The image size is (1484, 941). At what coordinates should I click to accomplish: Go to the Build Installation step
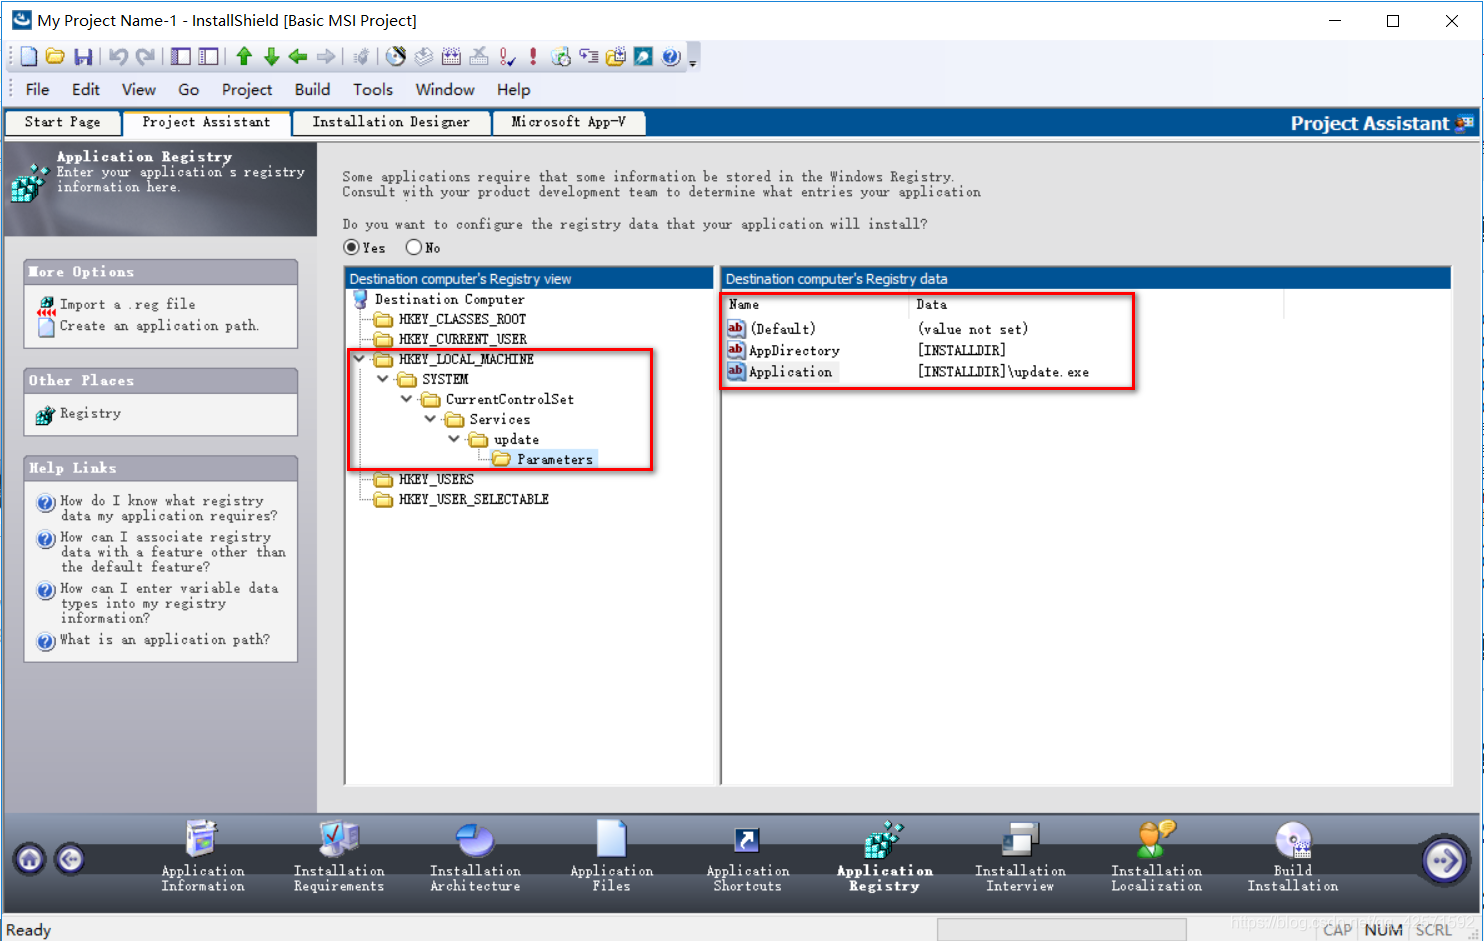point(1292,857)
